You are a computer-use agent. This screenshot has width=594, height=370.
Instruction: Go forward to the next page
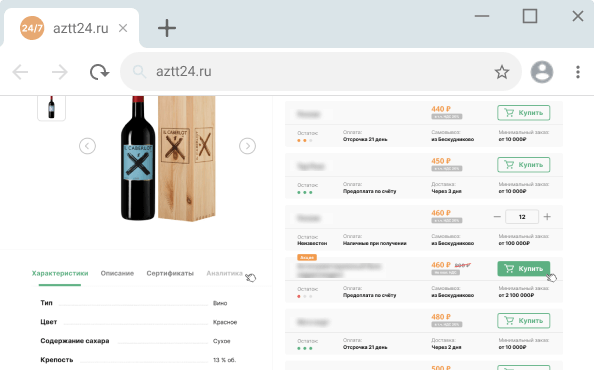coord(59,72)
